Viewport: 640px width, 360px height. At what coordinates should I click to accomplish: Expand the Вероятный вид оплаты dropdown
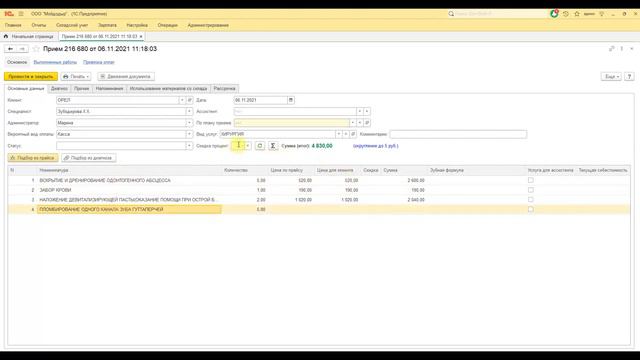coord(189,134)
